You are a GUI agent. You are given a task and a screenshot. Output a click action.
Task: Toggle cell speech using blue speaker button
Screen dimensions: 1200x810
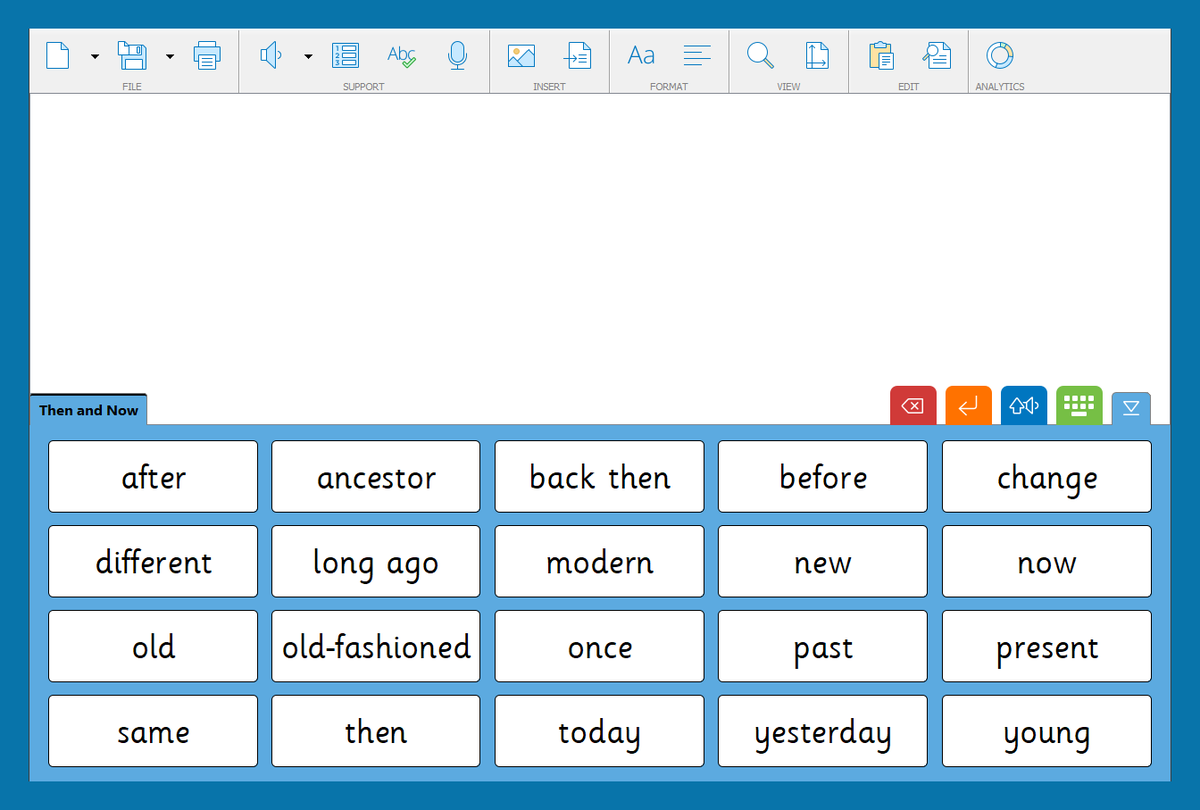[1024, 406]
